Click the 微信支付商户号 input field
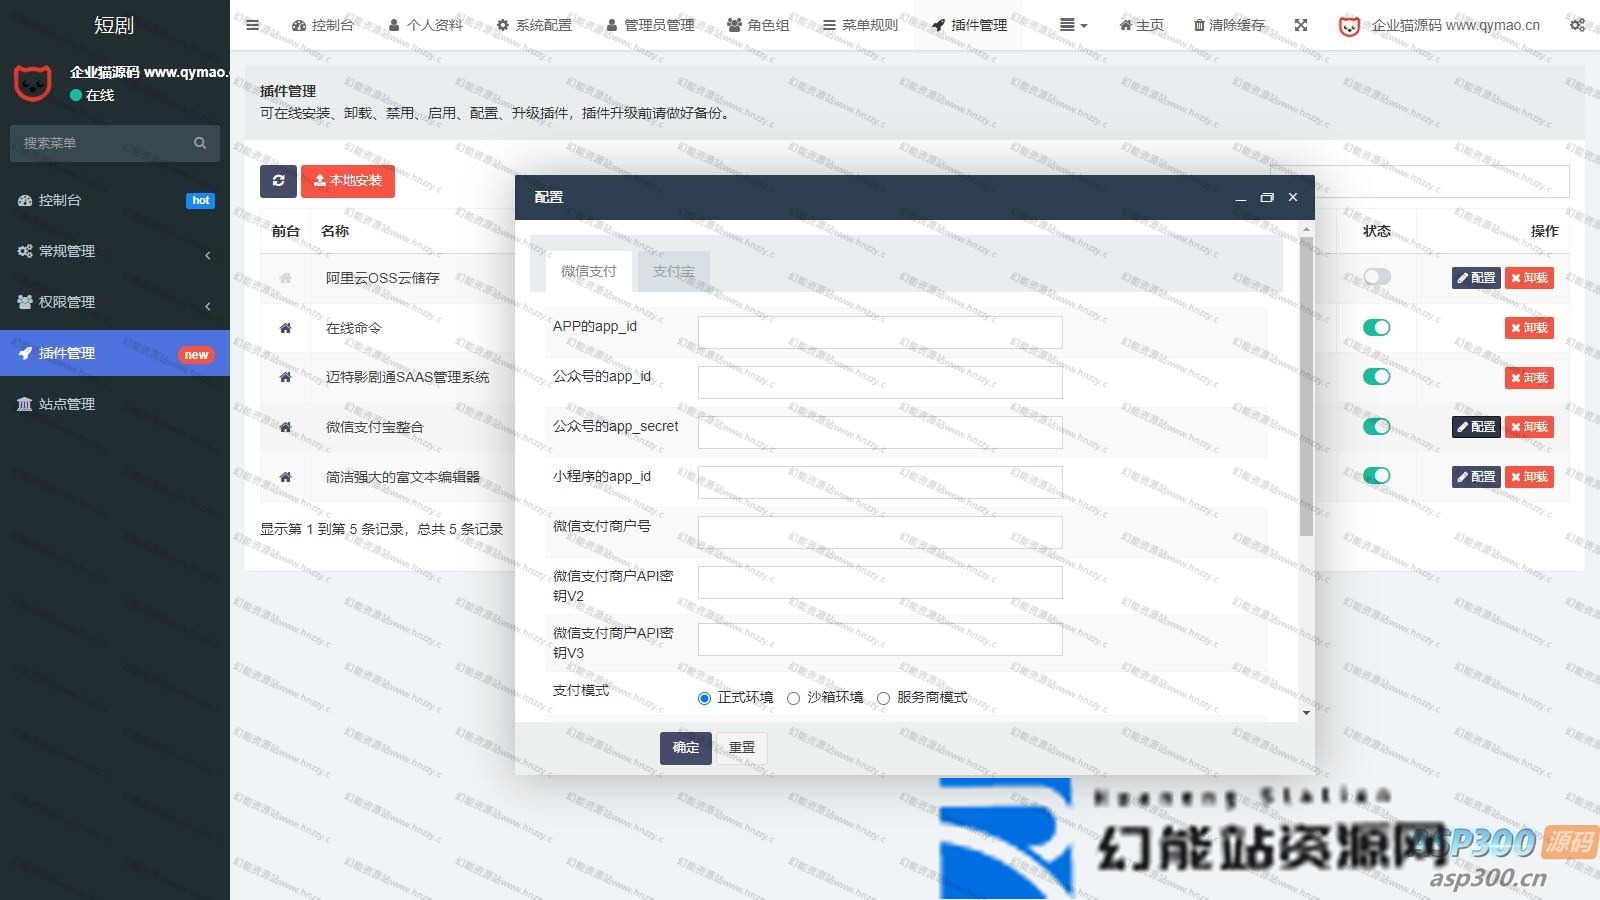The width and height of the screenshot is (1600, 900). pyautogui.click(x=880, y=532)
